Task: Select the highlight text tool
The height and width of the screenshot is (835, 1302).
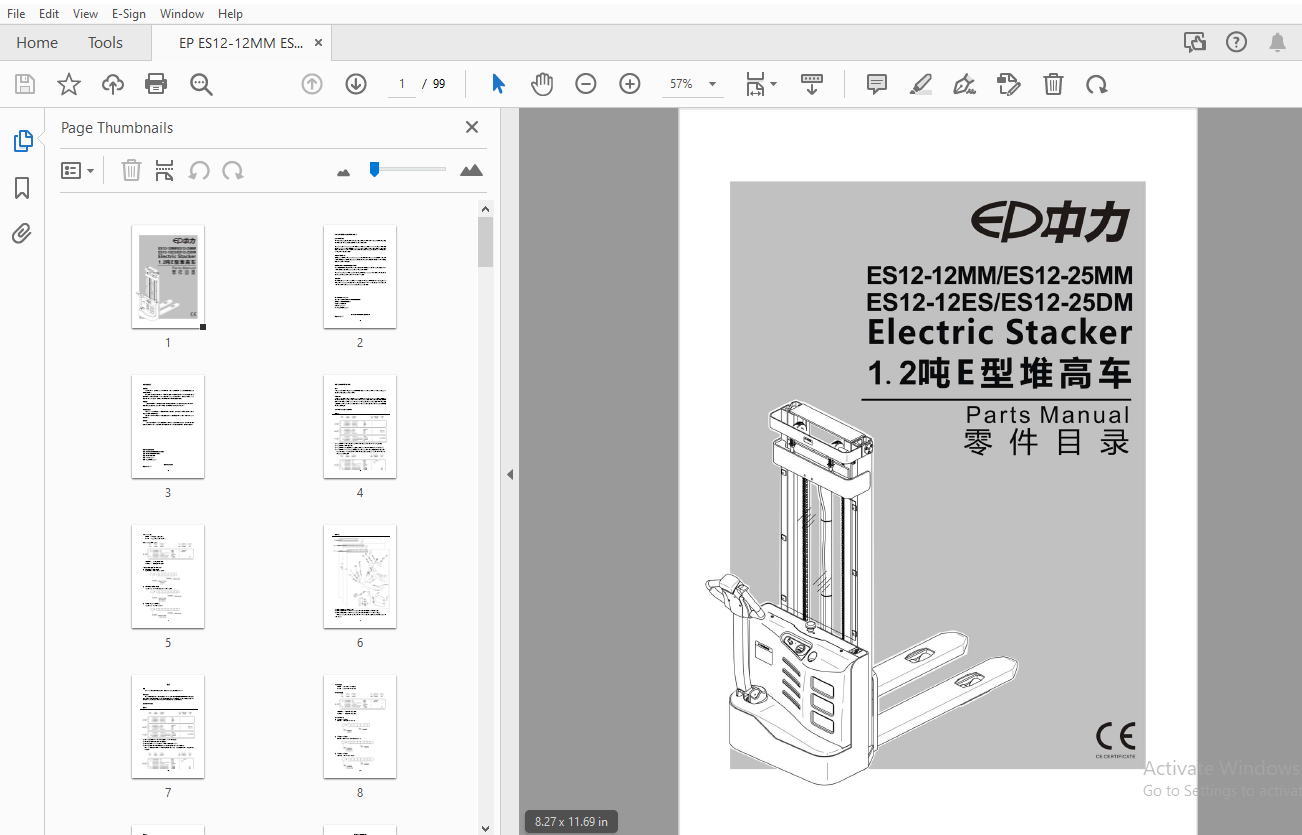Action: click(921, 84)
